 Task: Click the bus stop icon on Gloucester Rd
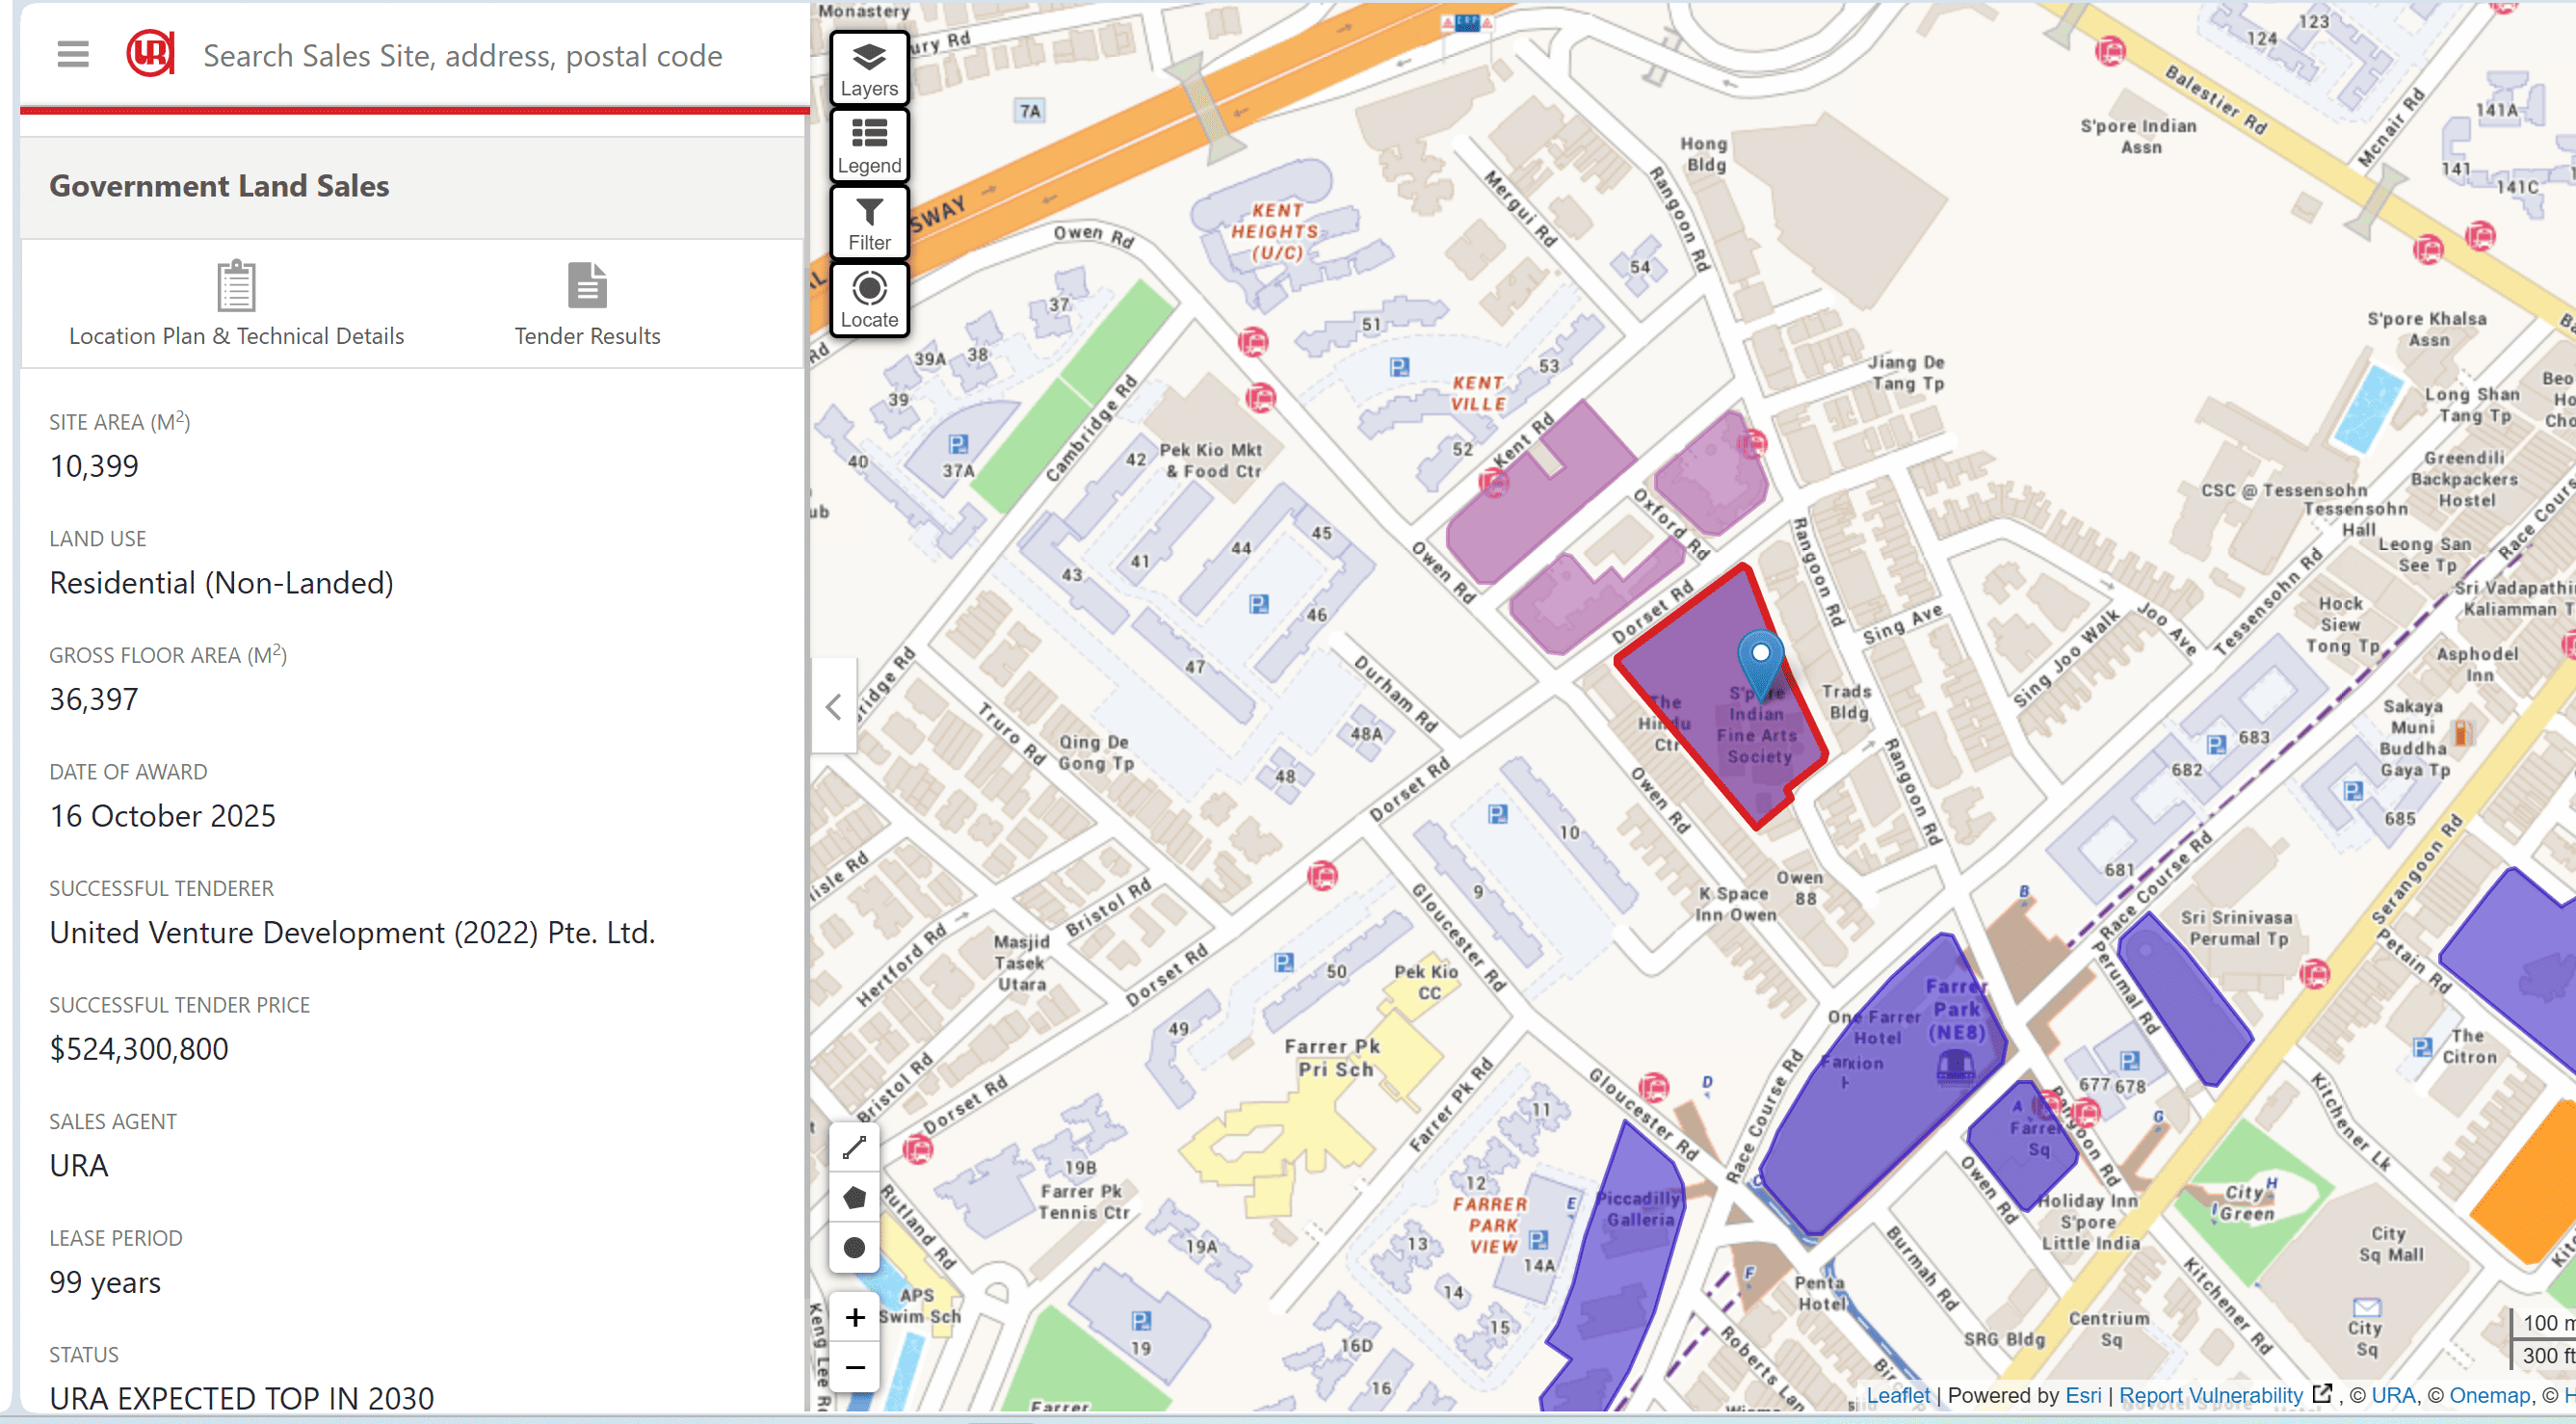coord(1654,1086)
